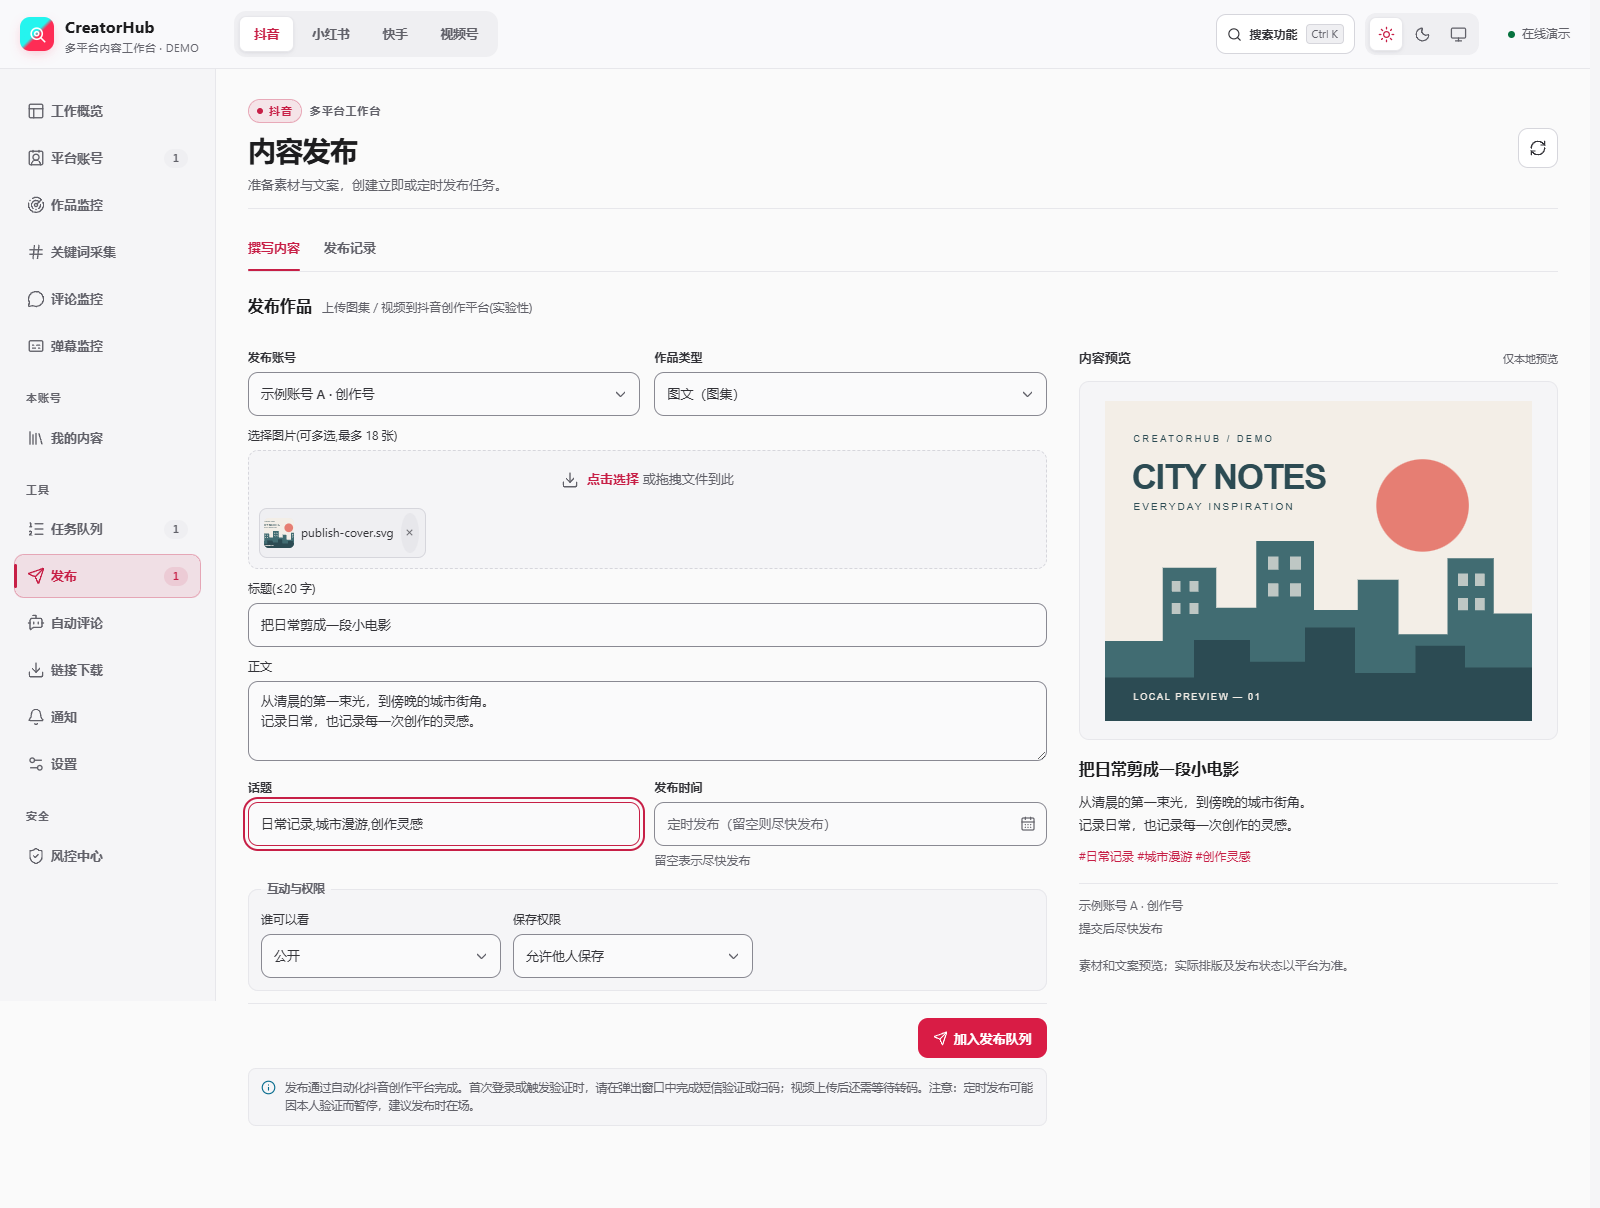Switch to dark theme

tap(1422, 34)
